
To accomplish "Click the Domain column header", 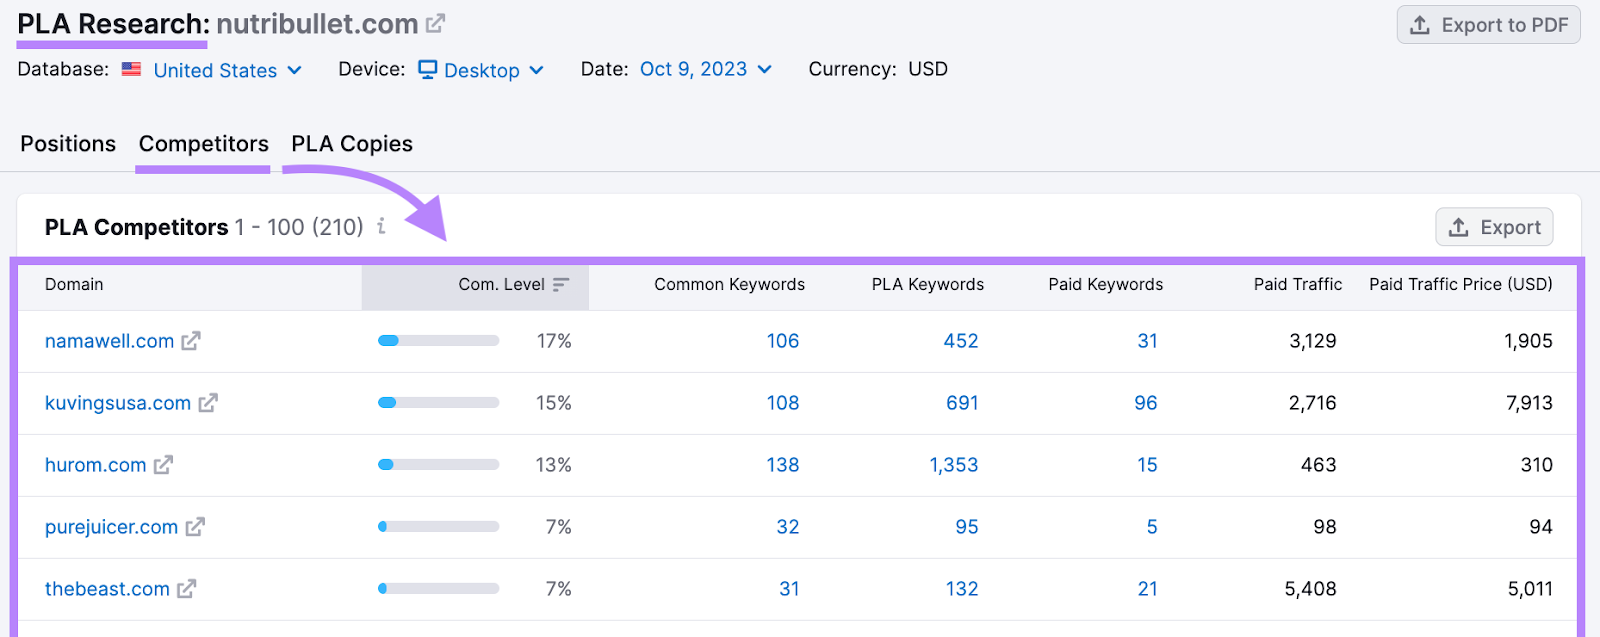I will (x=74, y=285).
